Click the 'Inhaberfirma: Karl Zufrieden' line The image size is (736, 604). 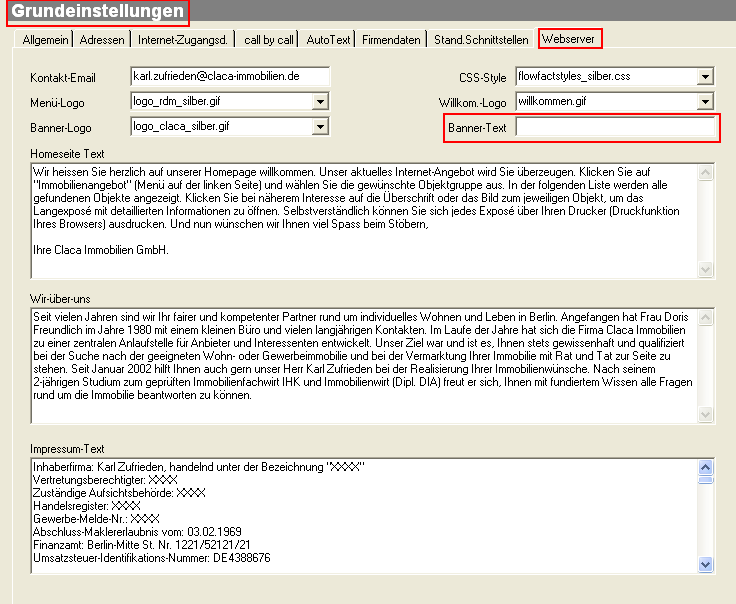(199, 467)
